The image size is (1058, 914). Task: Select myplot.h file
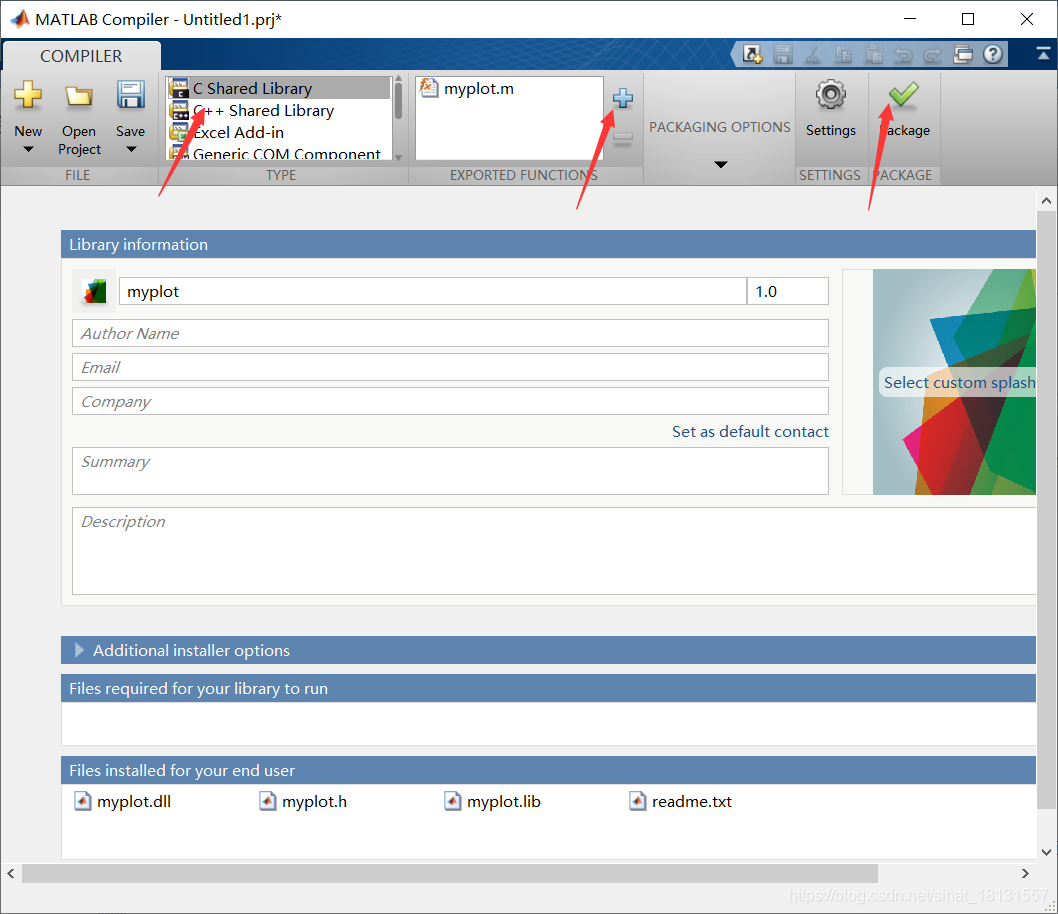(x=303, y=801)
